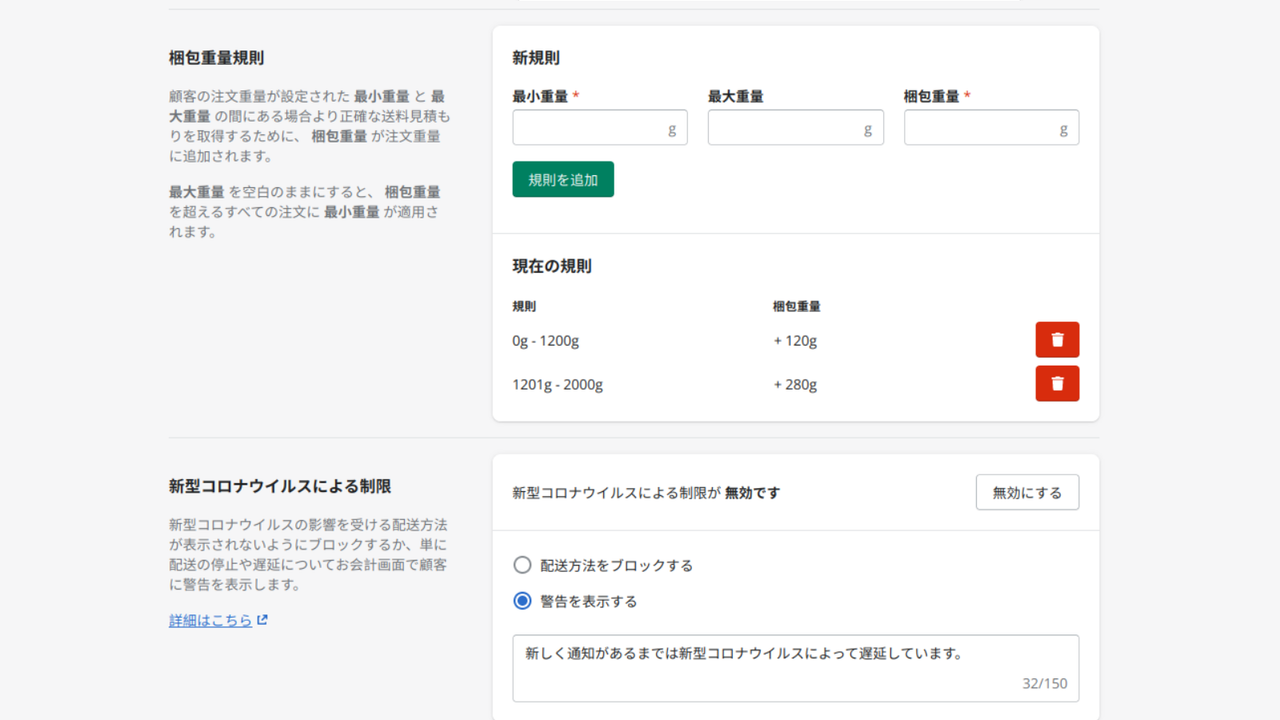Click the 梱包重量 input field
Image resolution: width=1280 pixels, height=720 pixels.
991,128
